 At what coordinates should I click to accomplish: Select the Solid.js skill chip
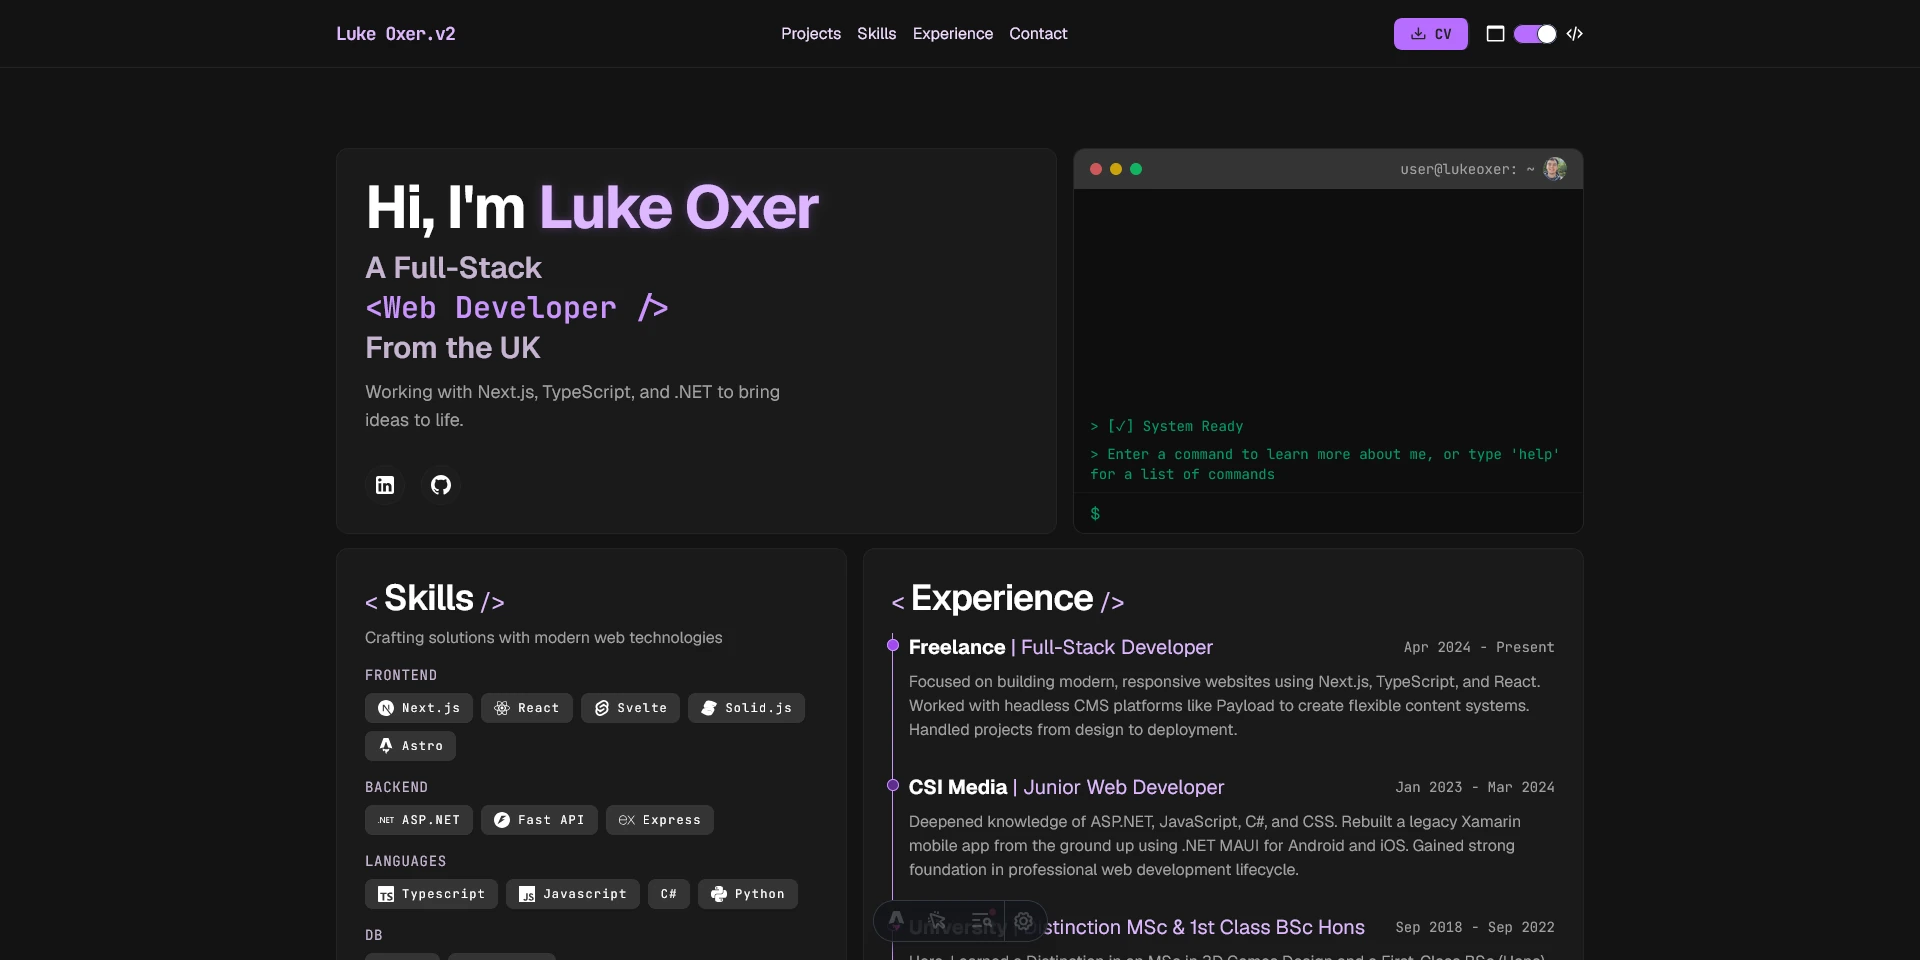click(746, 708)
